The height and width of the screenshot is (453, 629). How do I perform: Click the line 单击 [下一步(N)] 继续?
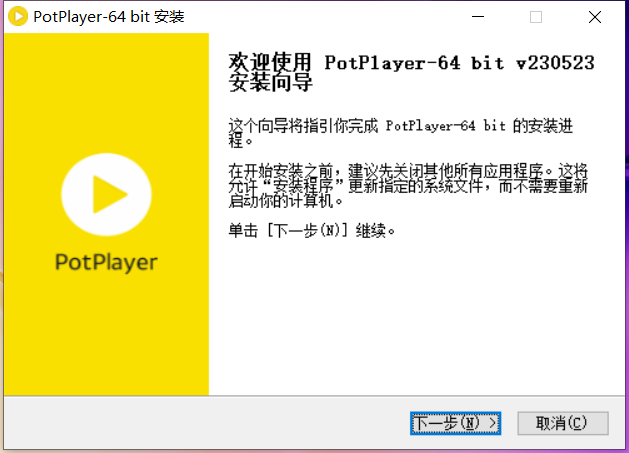(x=312, y=231)
